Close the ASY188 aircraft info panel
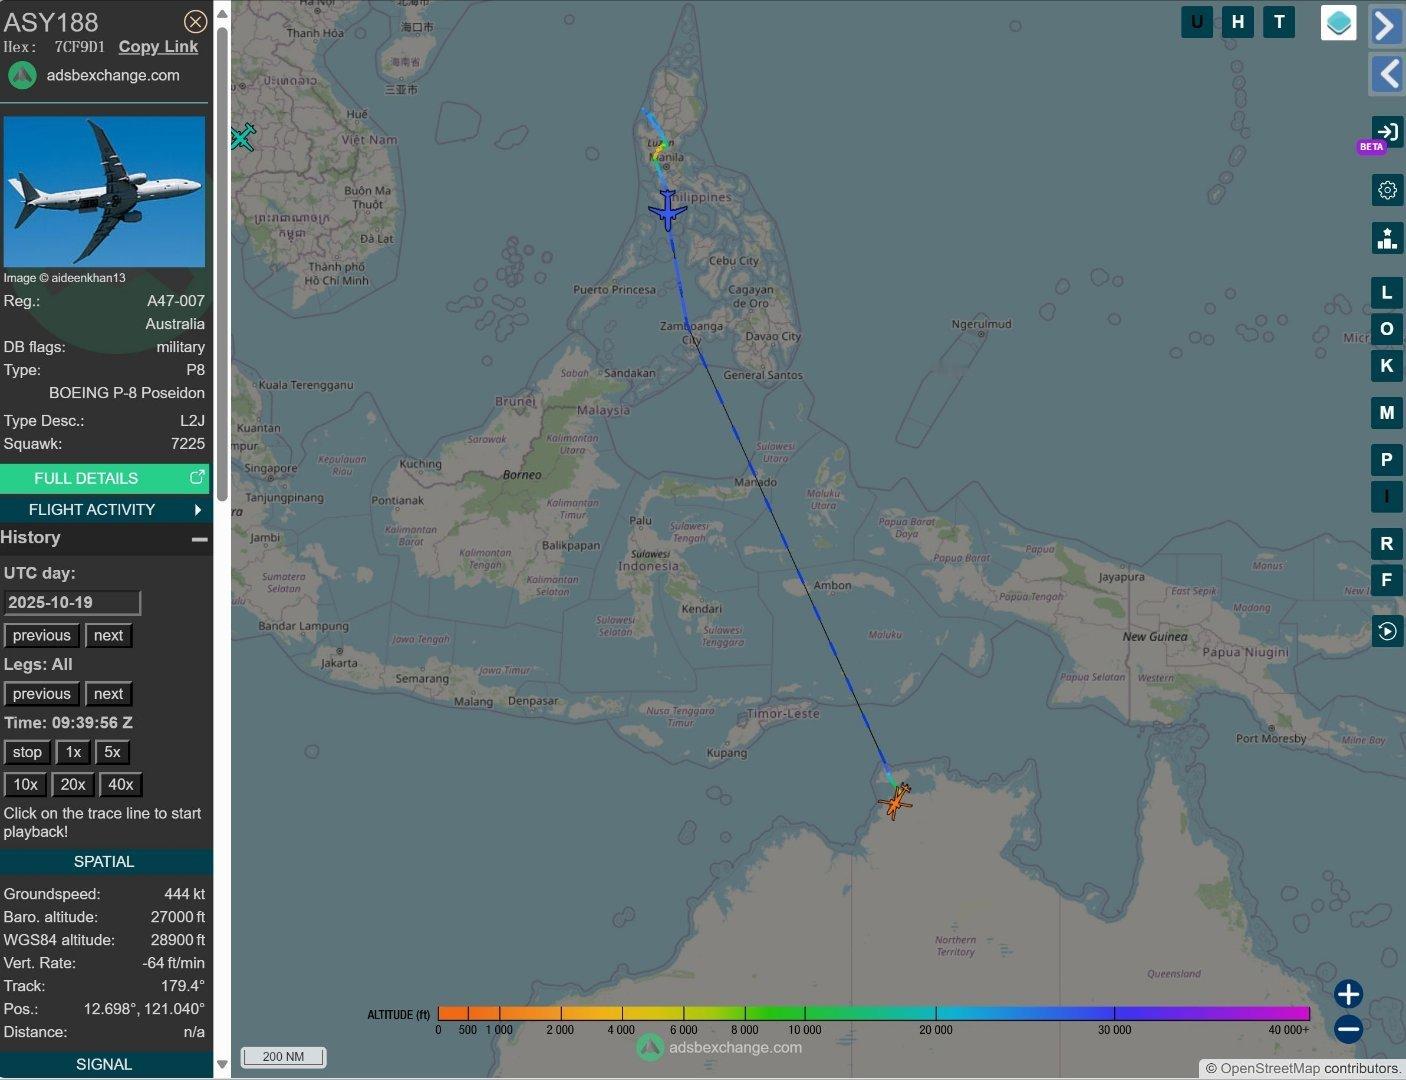The width and height of the screenshot is (1406, 1080). pos(196,21)
